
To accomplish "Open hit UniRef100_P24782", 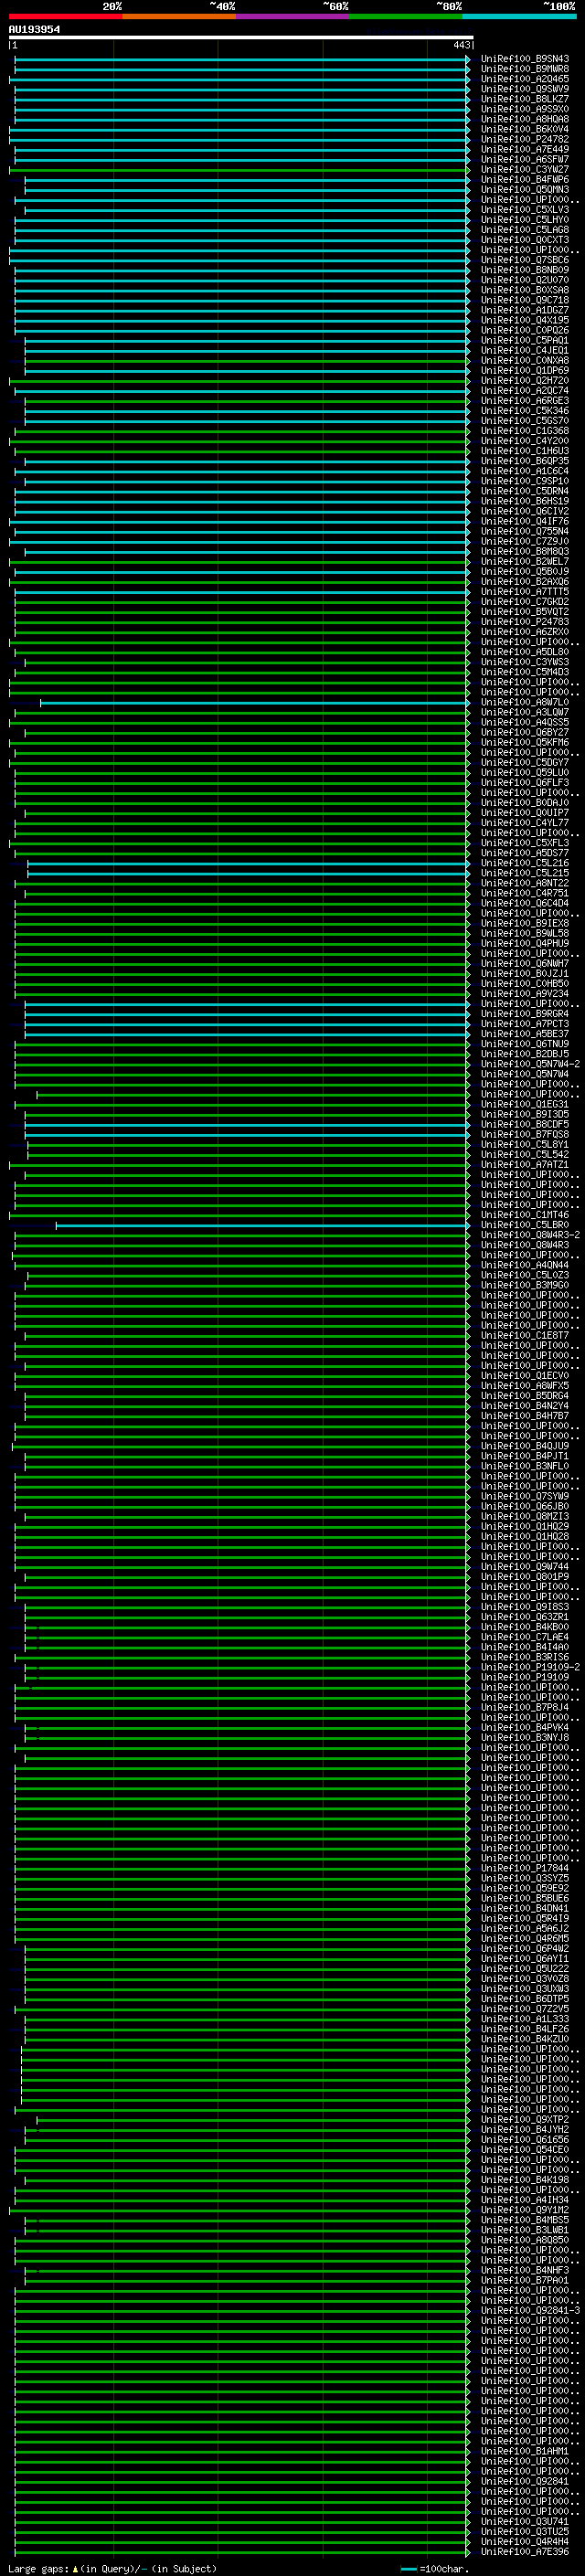I will pyautogui.click(x=525, y=140).
